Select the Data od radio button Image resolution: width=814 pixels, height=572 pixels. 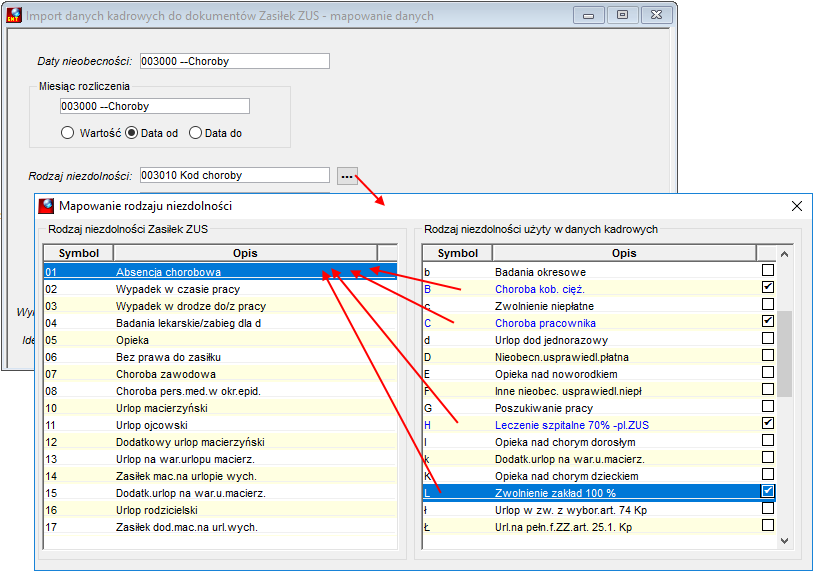click(132, 133)
